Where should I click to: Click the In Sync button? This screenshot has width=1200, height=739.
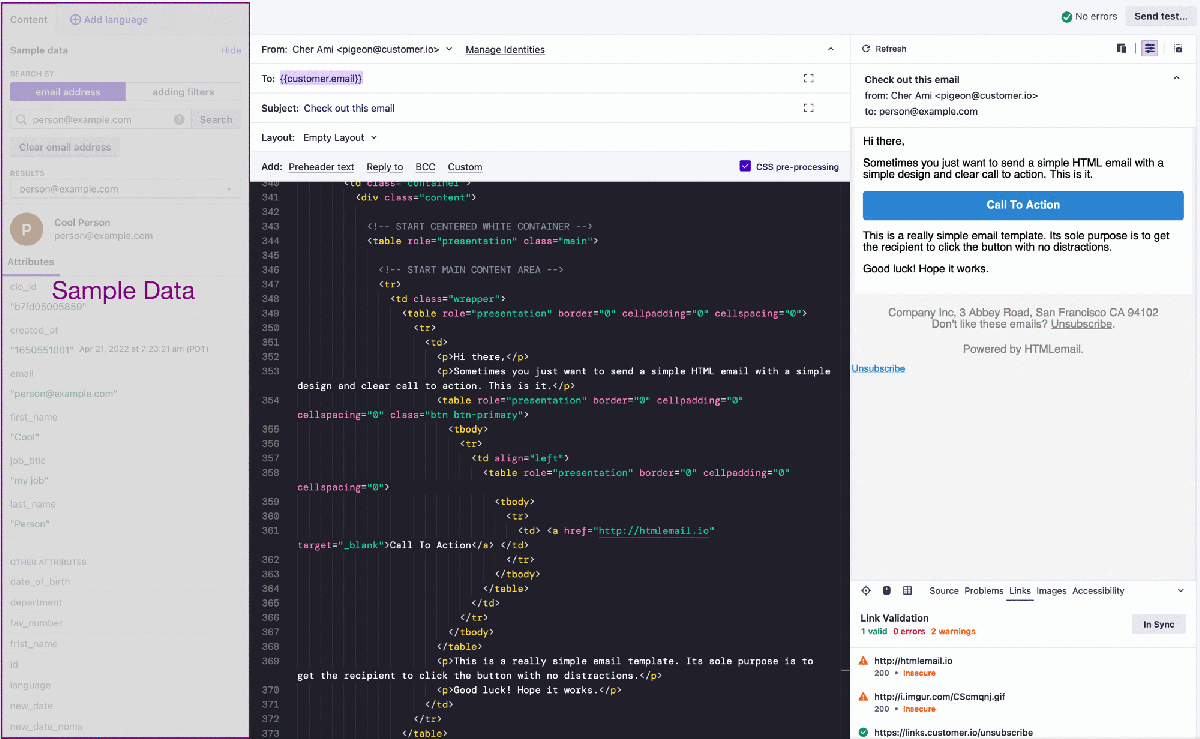tap(1159, 624)
